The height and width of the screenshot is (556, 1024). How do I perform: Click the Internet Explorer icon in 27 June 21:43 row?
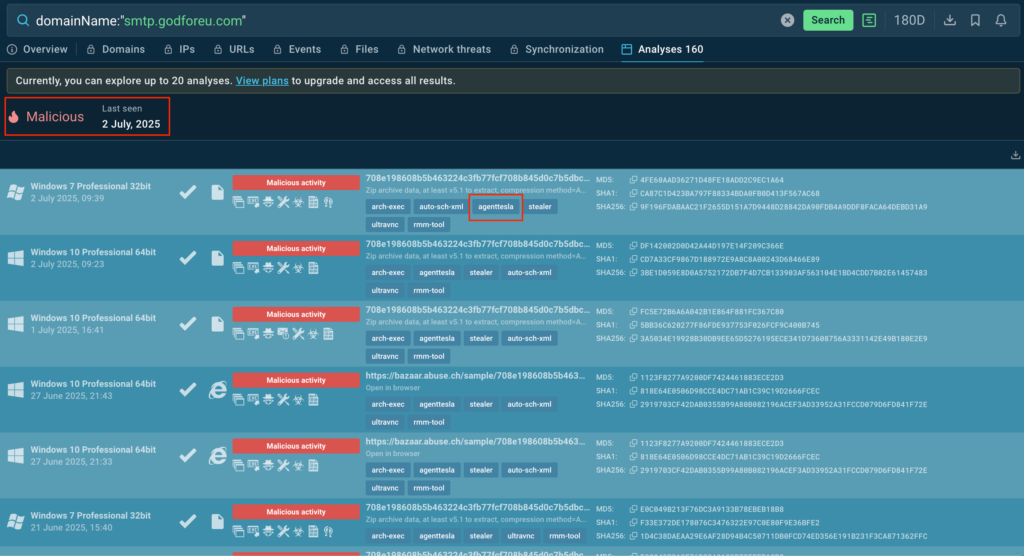point(217,390)
